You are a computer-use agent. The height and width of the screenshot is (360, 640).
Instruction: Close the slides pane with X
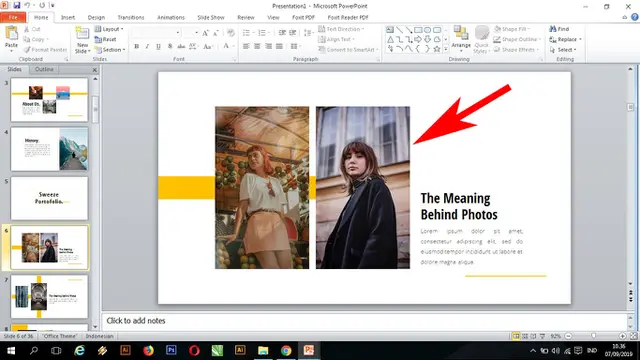coord(95,70)
